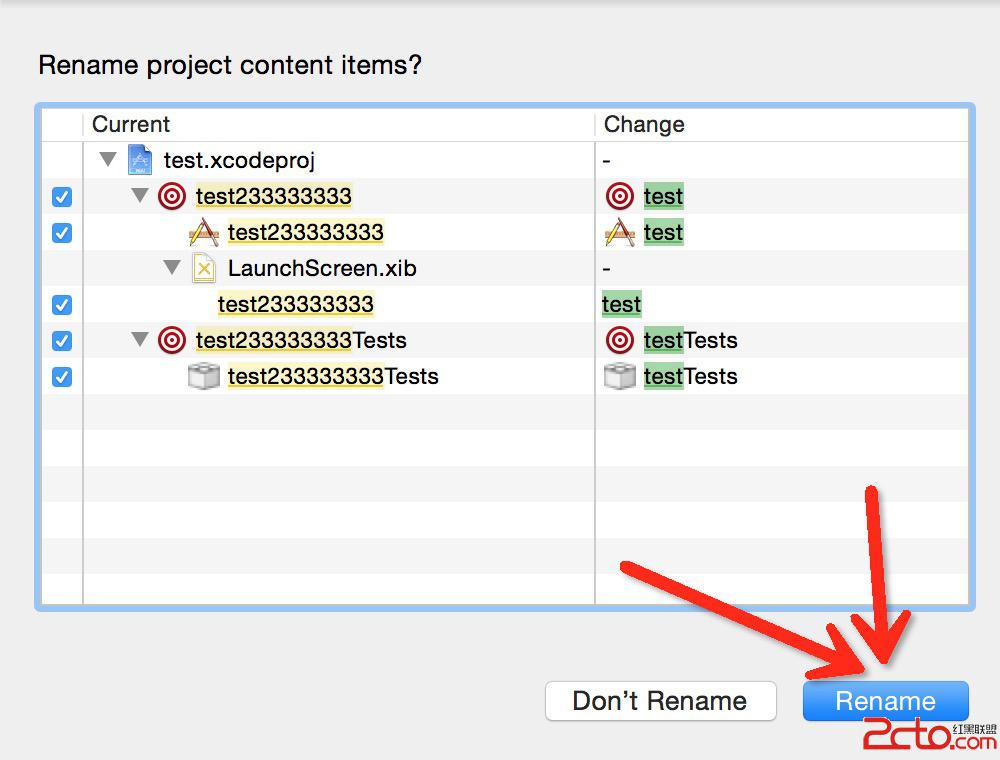This screenshot has height=760, width=1000.
Task: Collapse the LaunchScreen.xib disclosure triangle
Action: pyautogui.click(x=172, y=268)
